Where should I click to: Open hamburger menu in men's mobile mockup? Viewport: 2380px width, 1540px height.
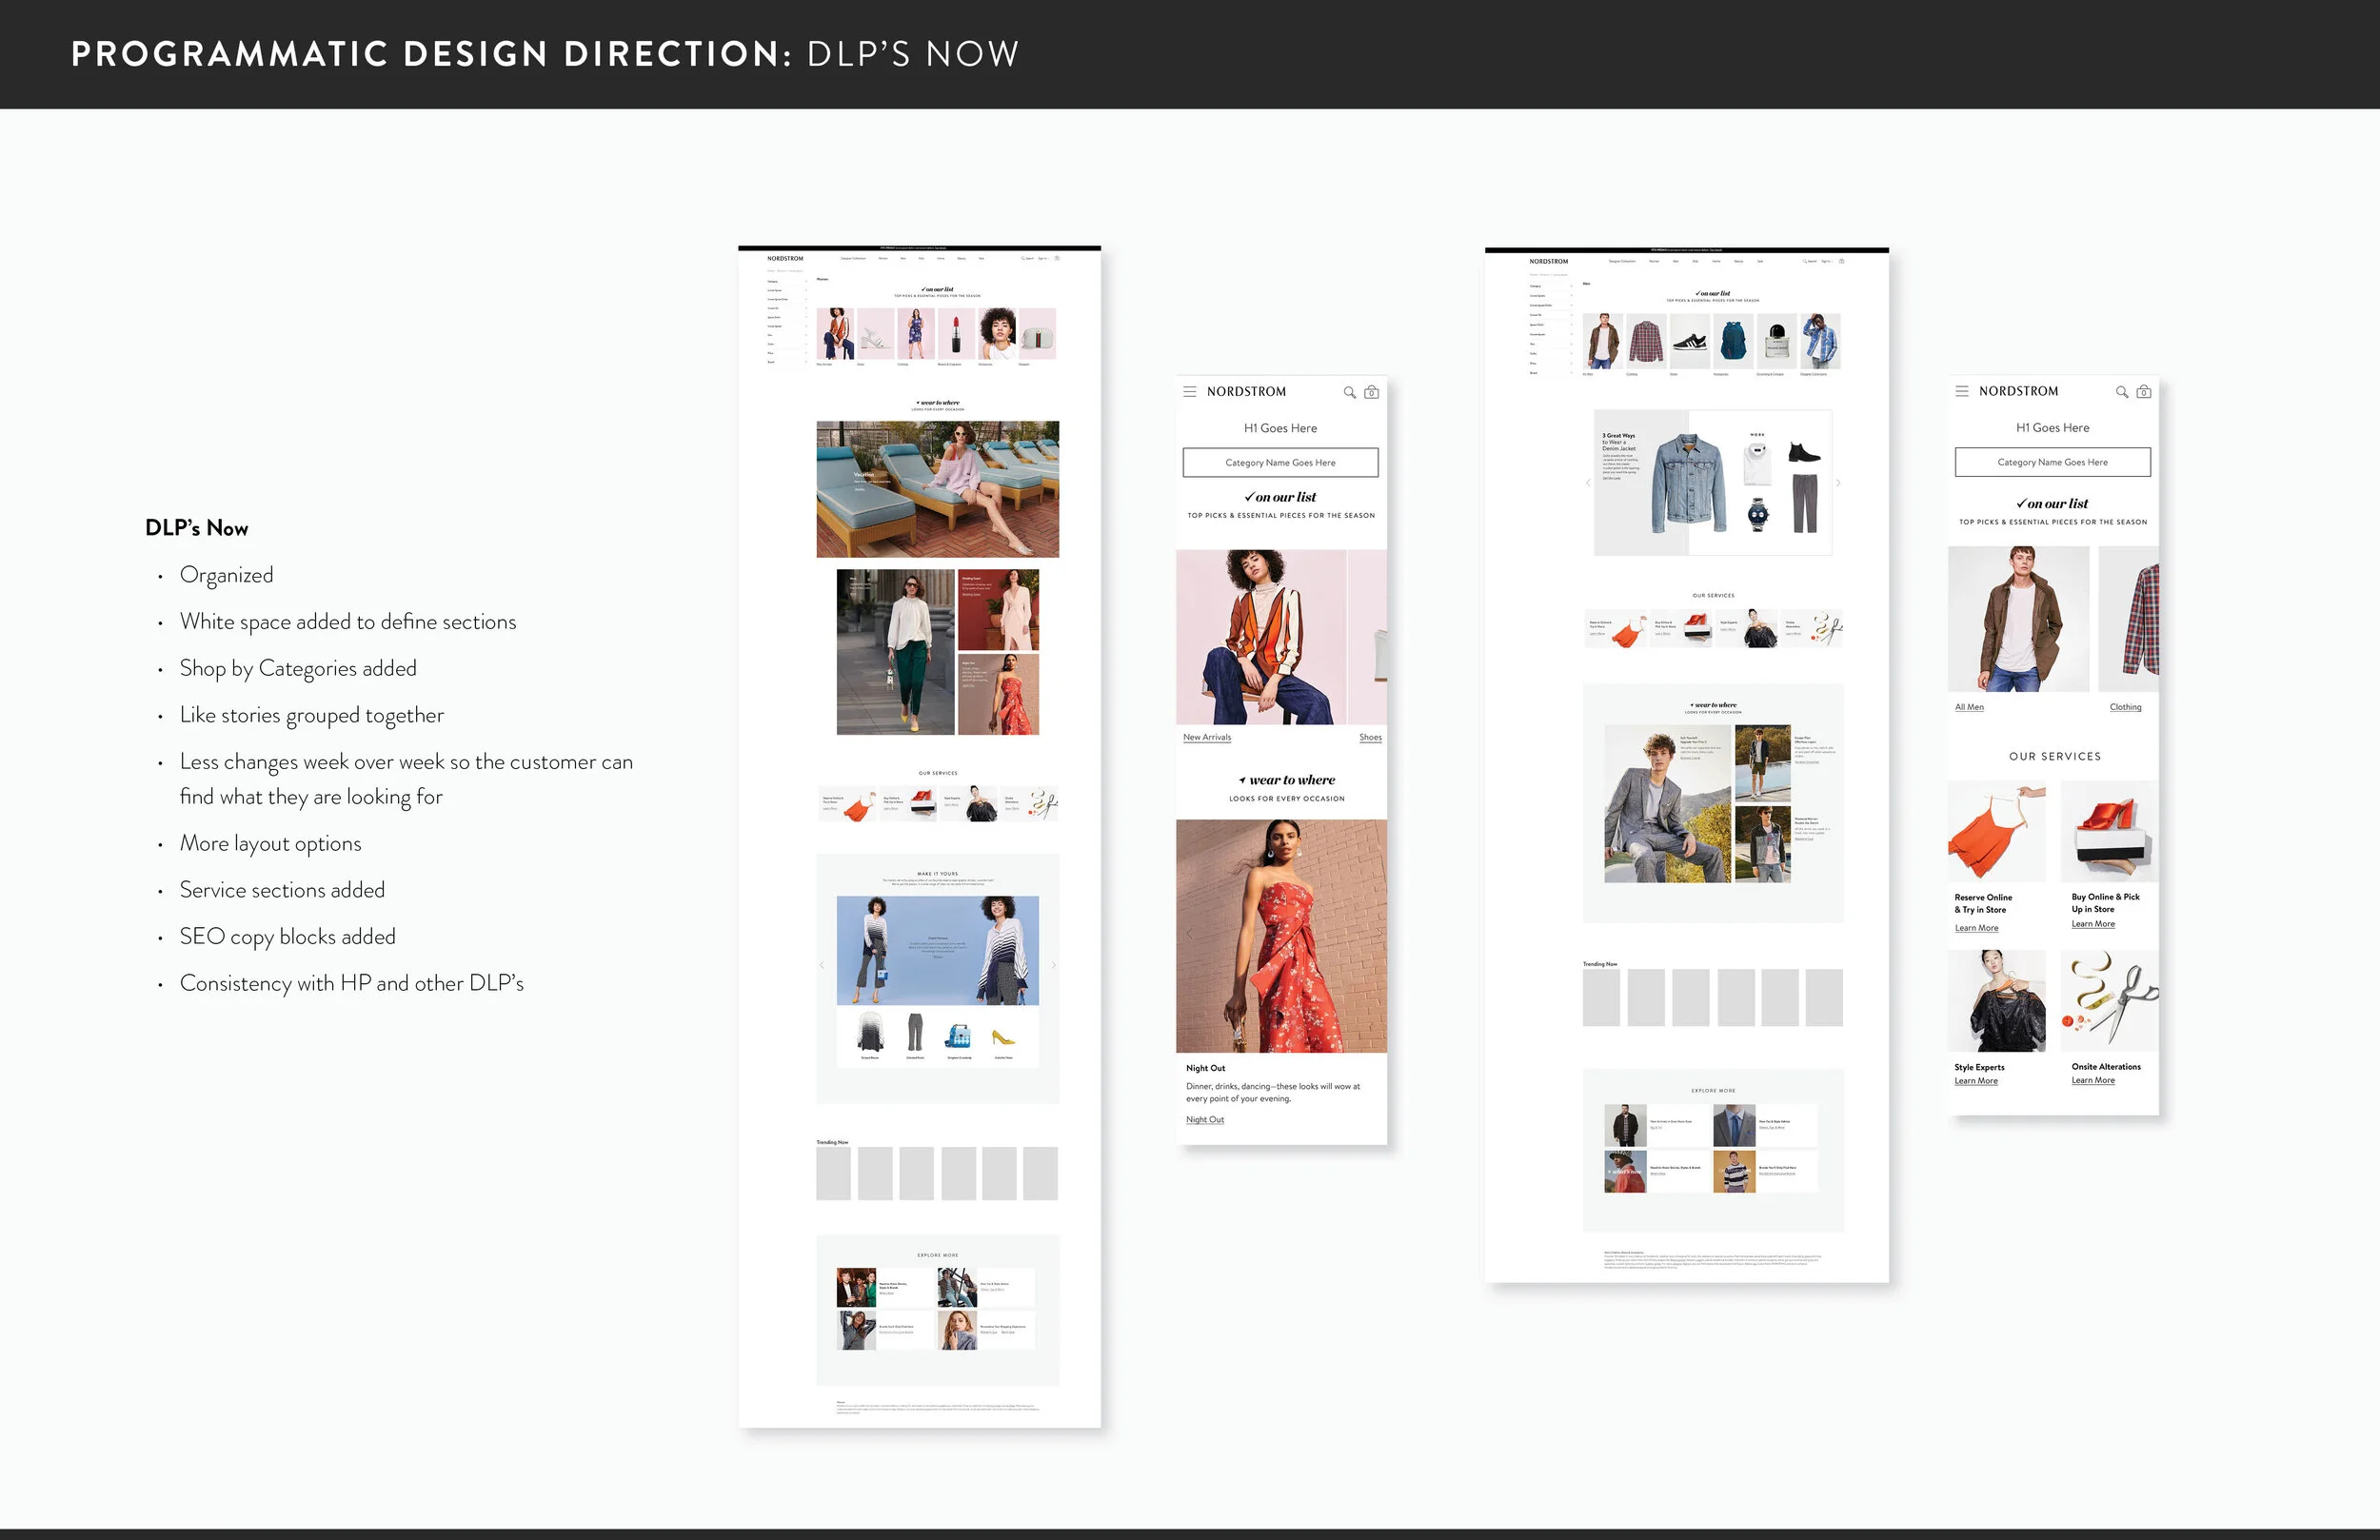(x=1961, y=391)
